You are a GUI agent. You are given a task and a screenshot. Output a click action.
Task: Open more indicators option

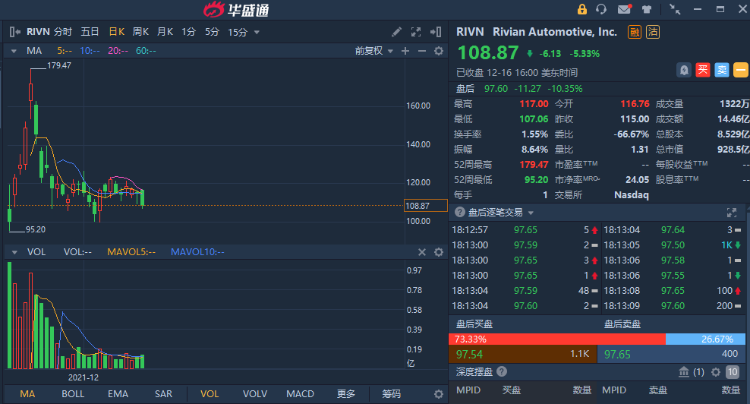346,394
